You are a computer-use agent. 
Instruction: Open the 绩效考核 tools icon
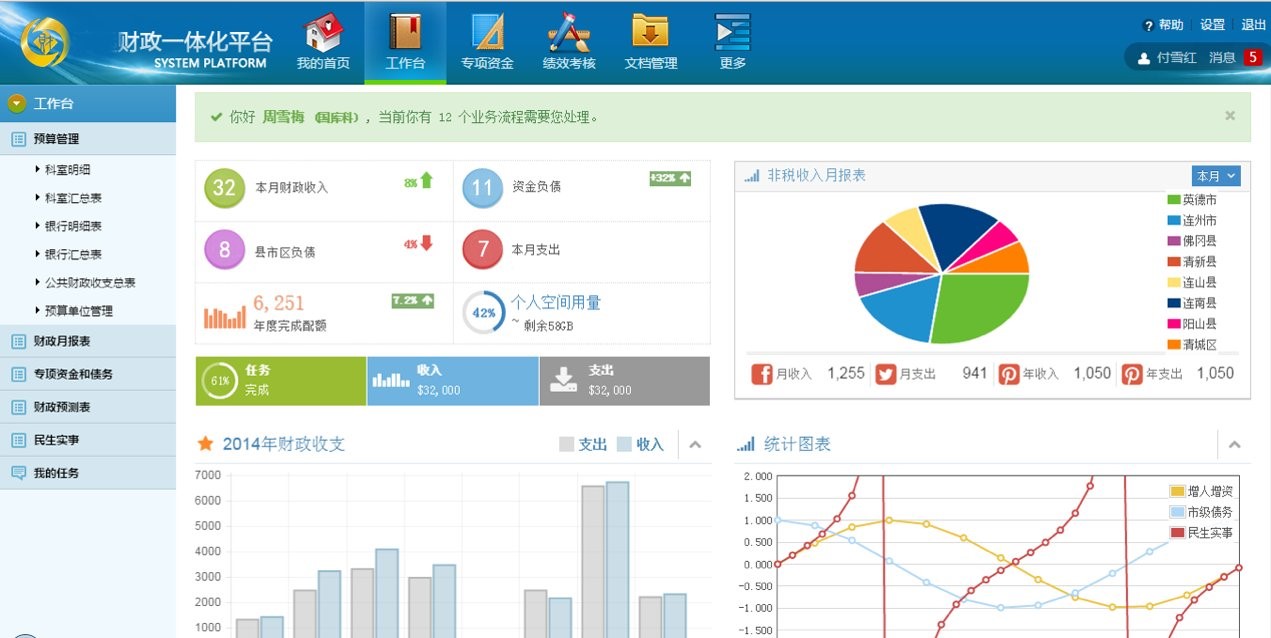click(x=569, y=33)
